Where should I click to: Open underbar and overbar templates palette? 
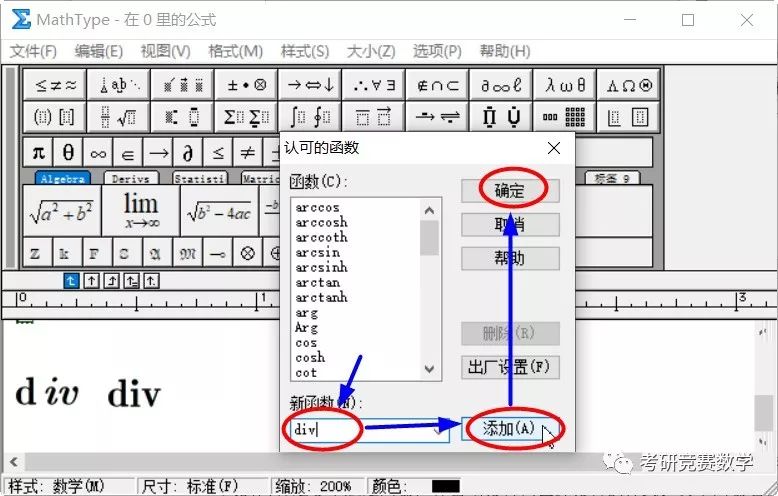[374, 117]
